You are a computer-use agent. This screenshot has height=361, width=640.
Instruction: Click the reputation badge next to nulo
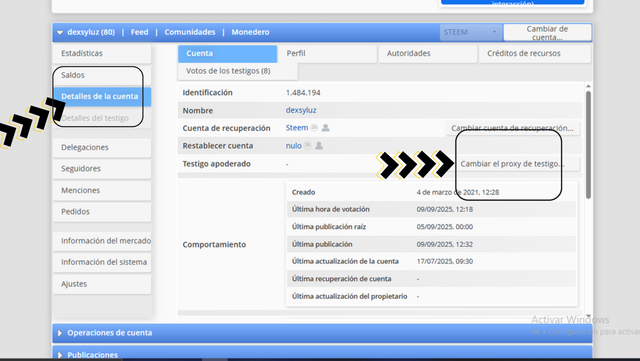(x=307, y=145)
